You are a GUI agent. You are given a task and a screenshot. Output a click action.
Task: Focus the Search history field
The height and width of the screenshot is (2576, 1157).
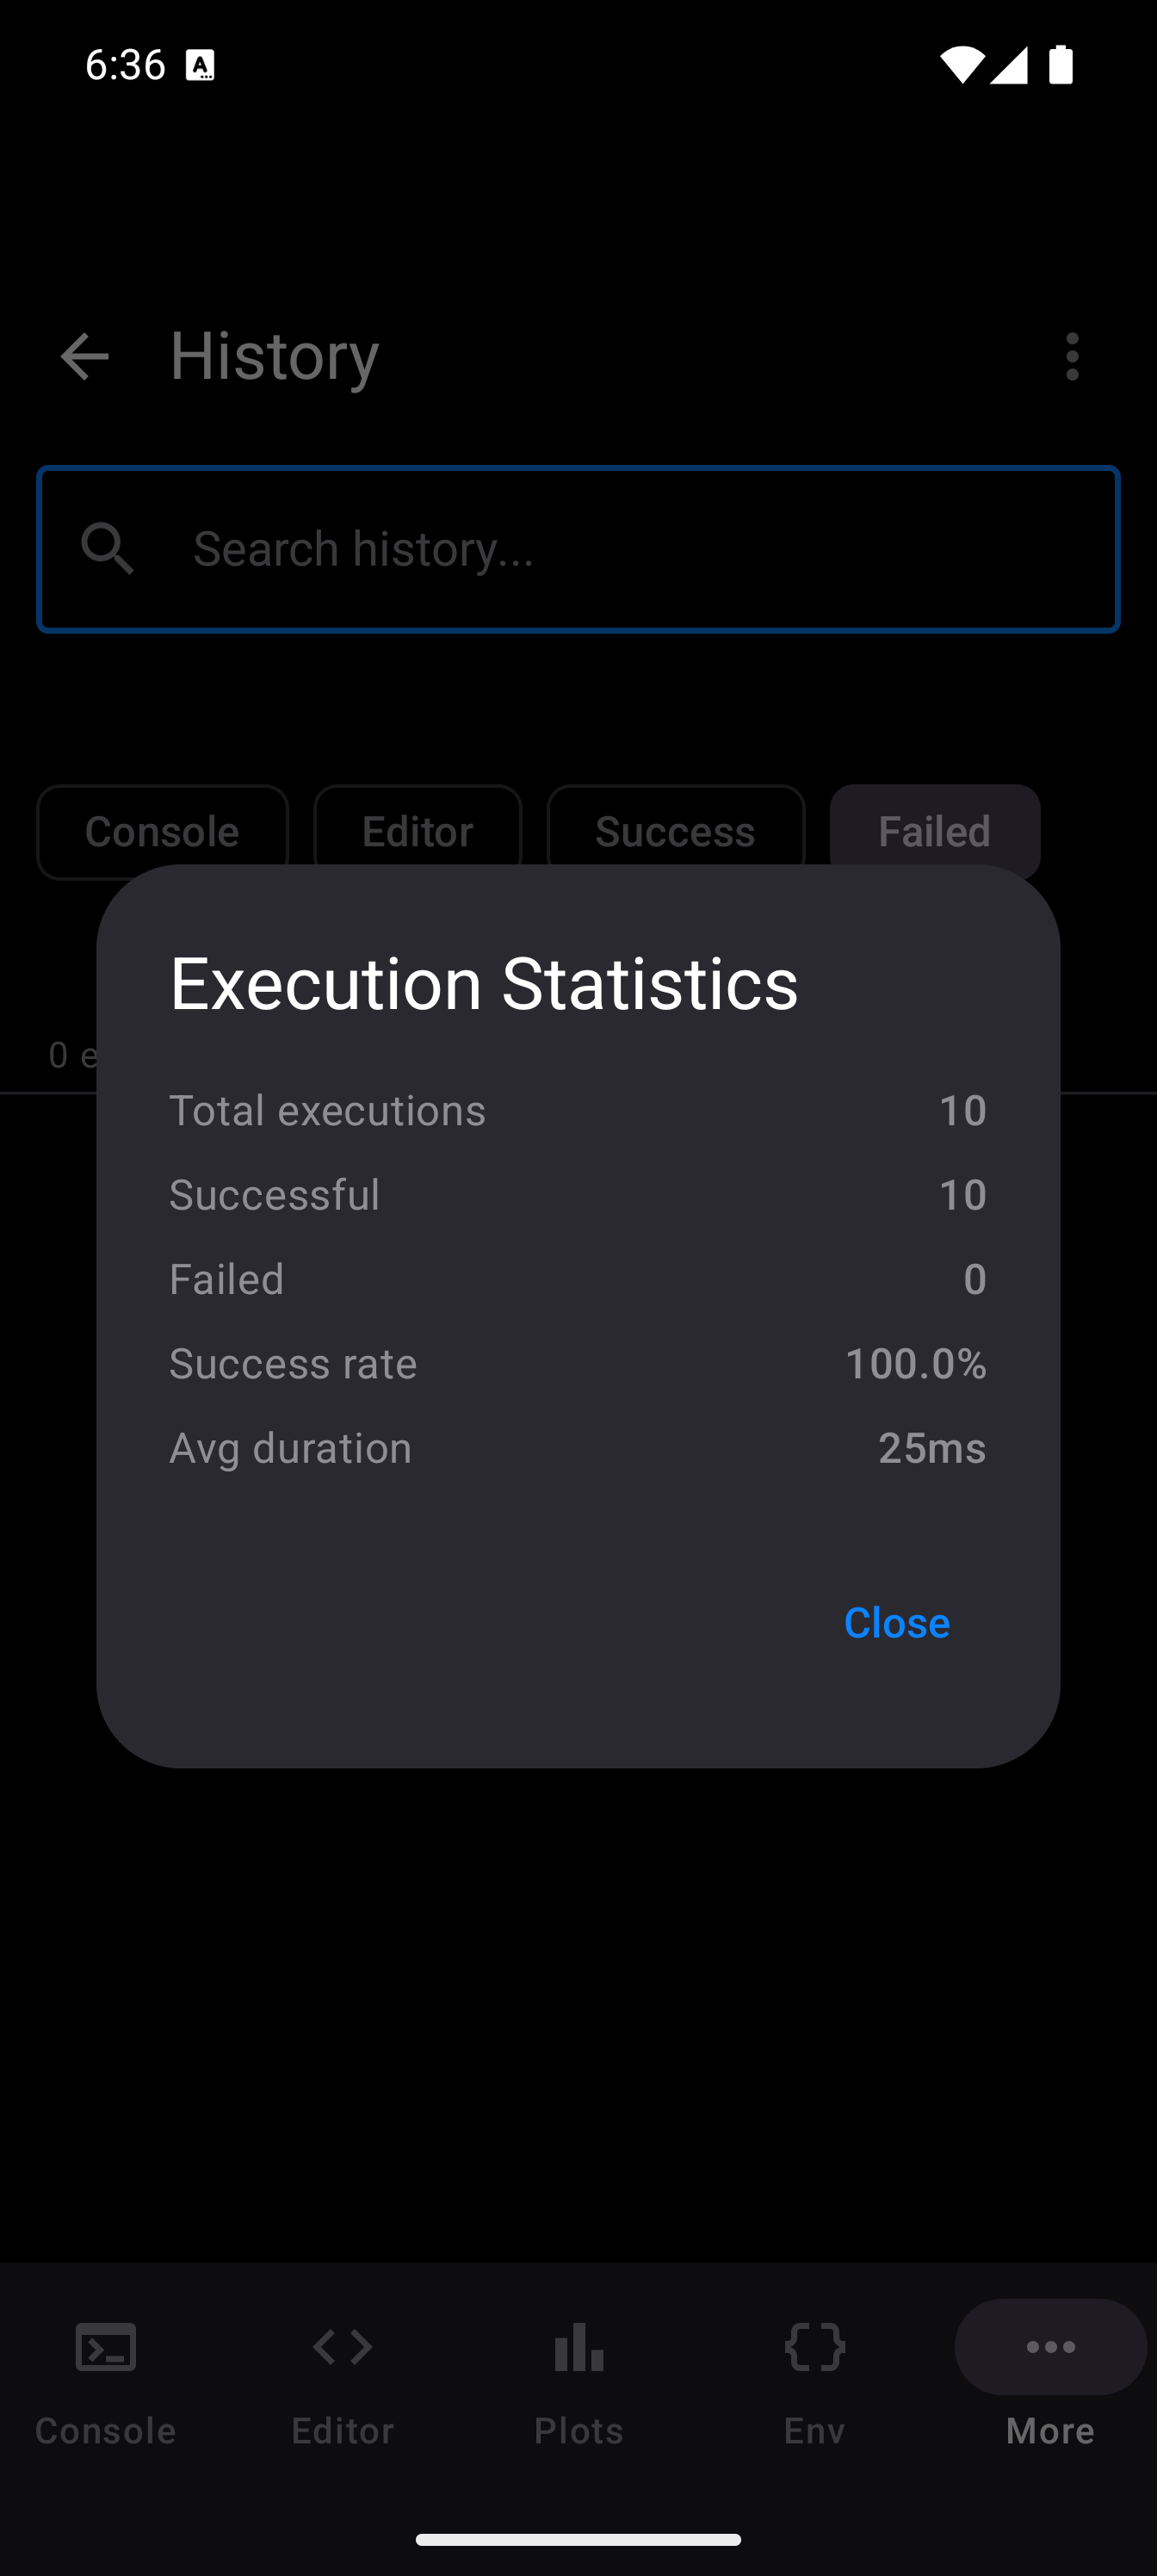[x=640, y=549]
